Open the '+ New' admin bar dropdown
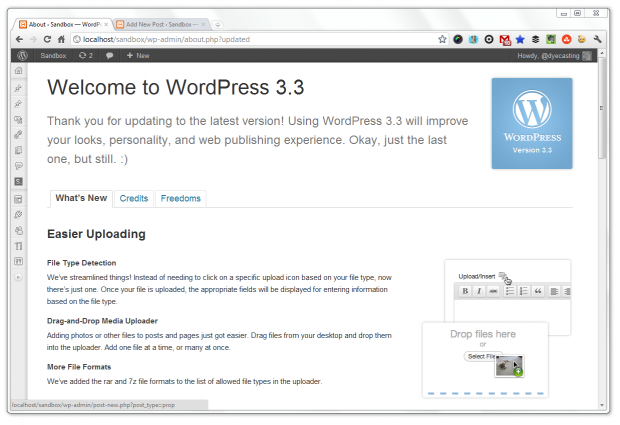This screenshot has width=620, height=425. pyautogui.click(x=138, y=56)
